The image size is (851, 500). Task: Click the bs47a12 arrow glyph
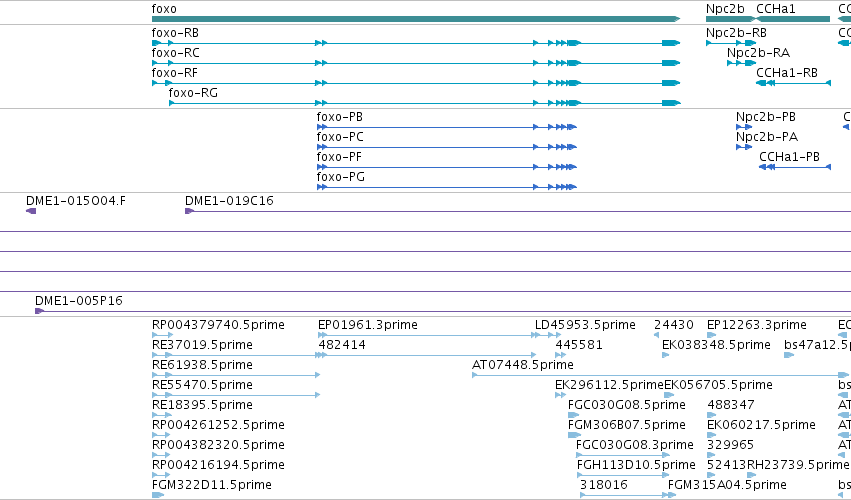tap(789, 355)
